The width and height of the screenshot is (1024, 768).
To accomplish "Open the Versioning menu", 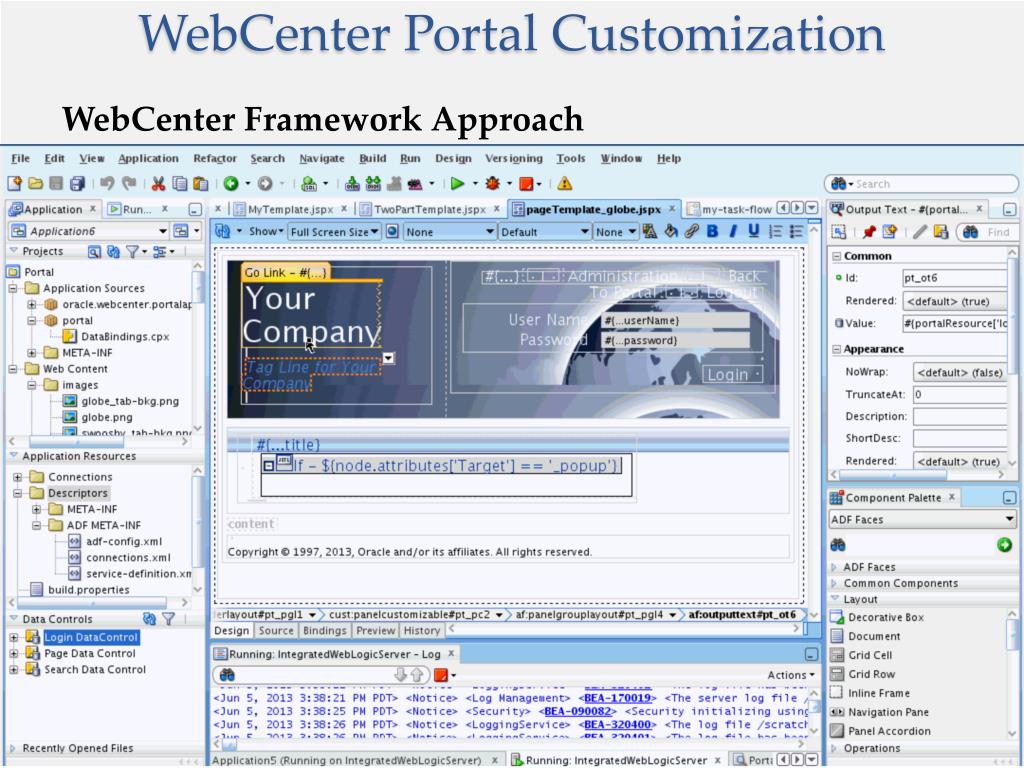I will tap(513, 158).
